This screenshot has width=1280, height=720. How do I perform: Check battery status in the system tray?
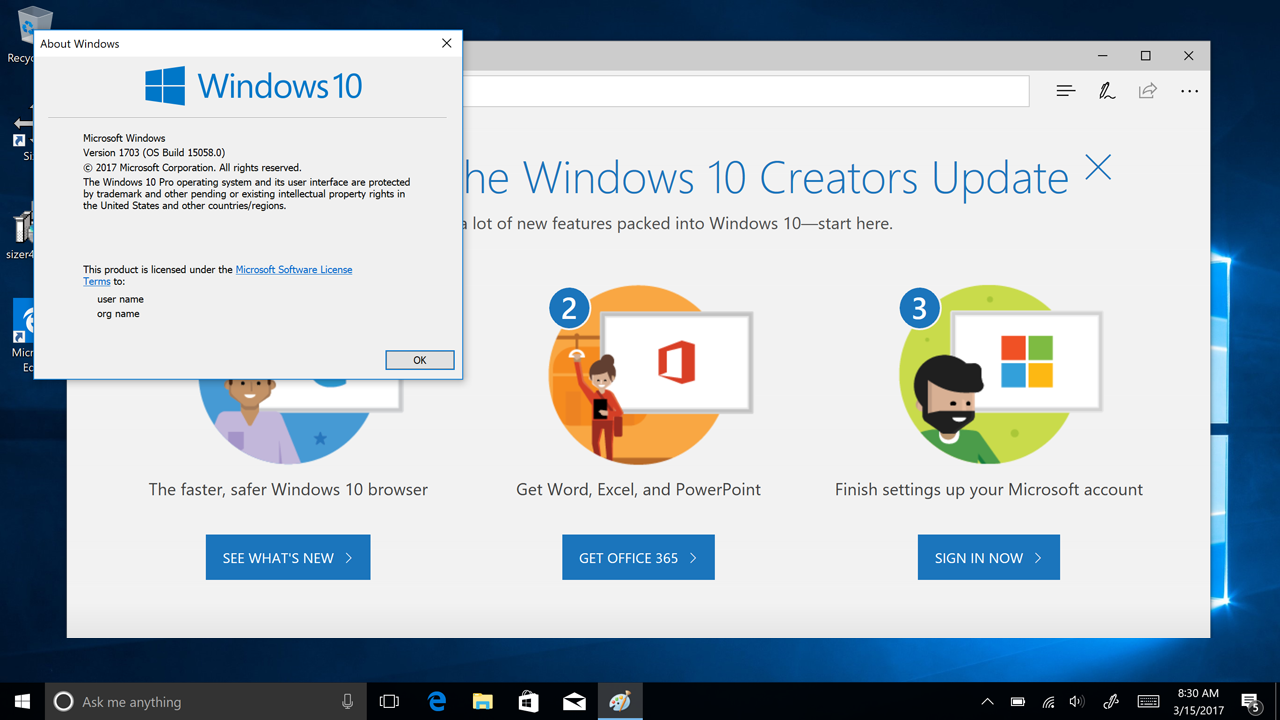coord(1017,701)
